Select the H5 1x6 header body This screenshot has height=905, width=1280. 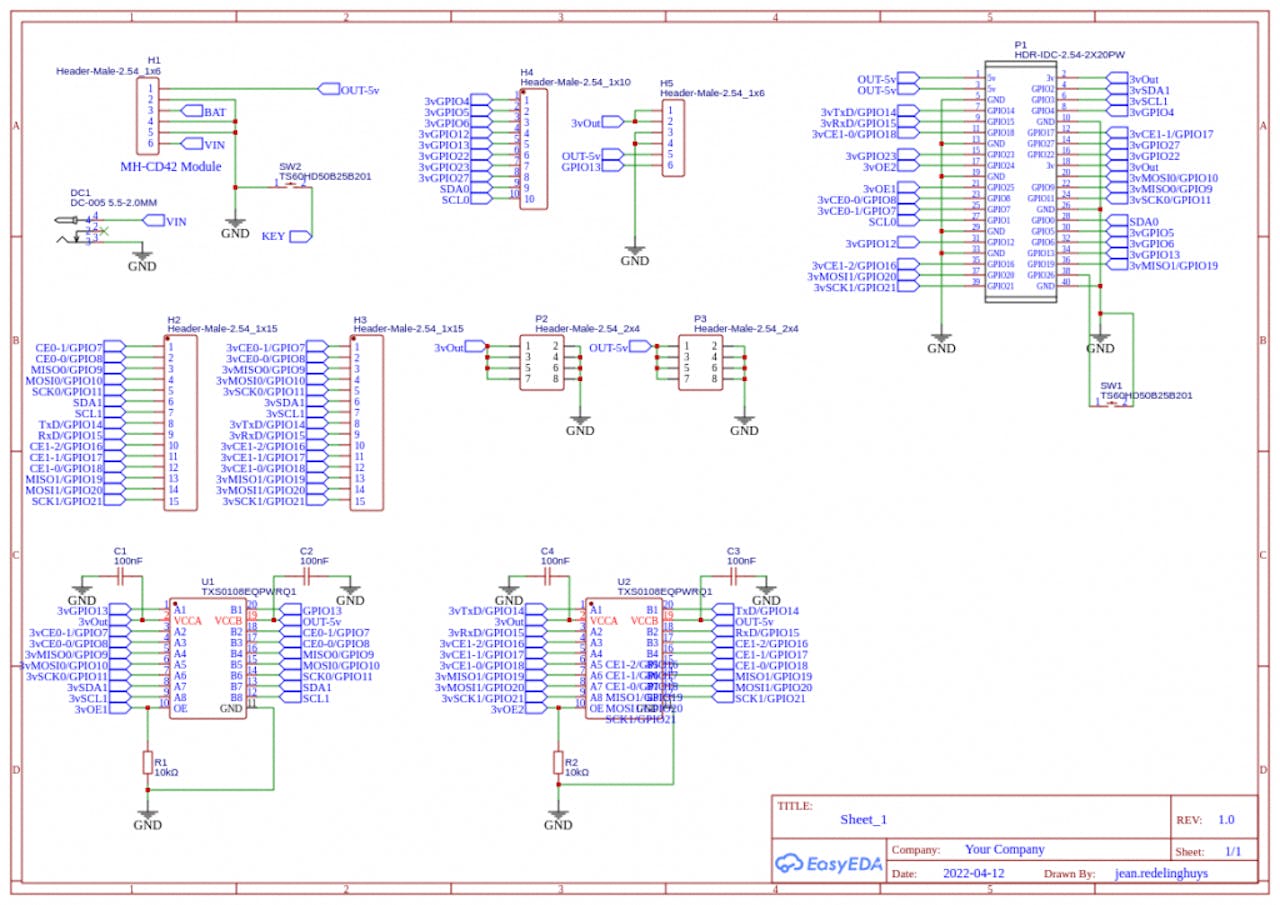[x=672, y=138]
